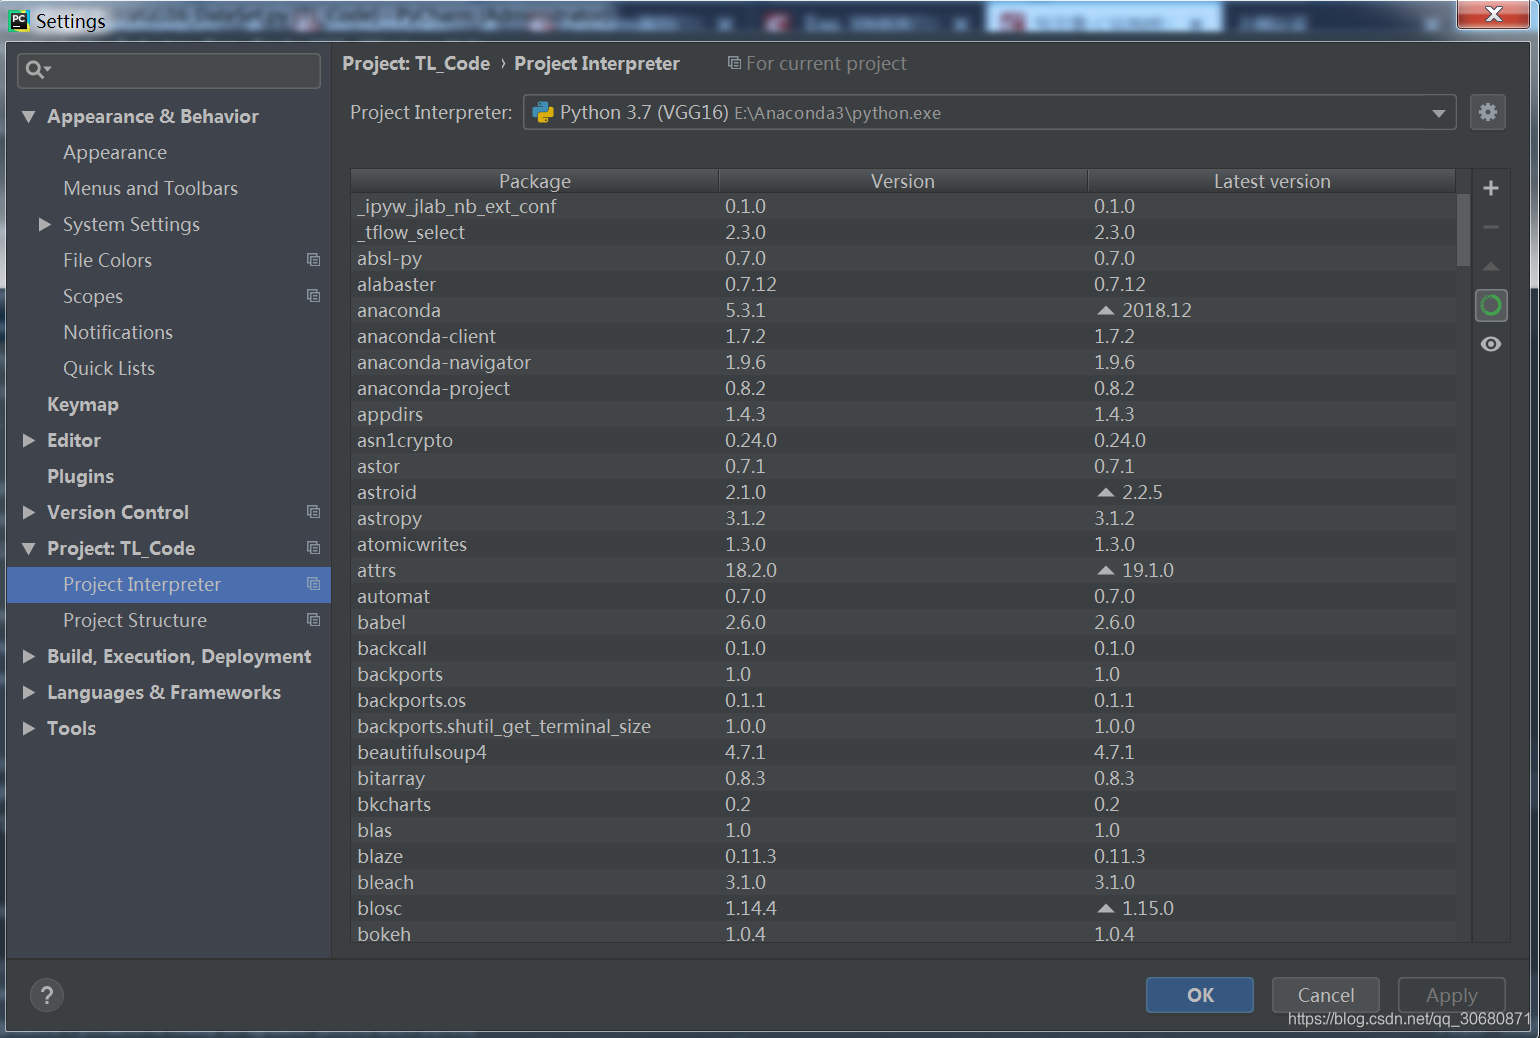The width and height of the screenshot is (1540, 1038).
Task: Click project-level icon beside Version Control
Action: (313, 512)
